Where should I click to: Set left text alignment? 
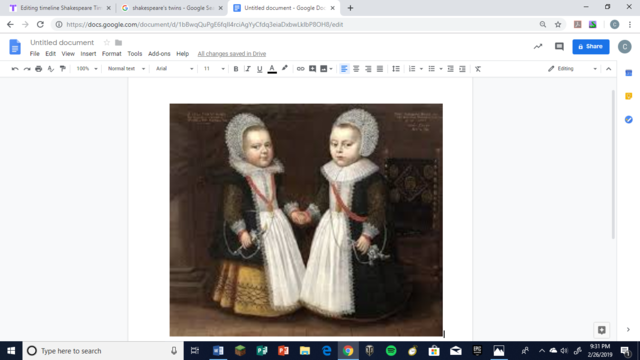344,69
